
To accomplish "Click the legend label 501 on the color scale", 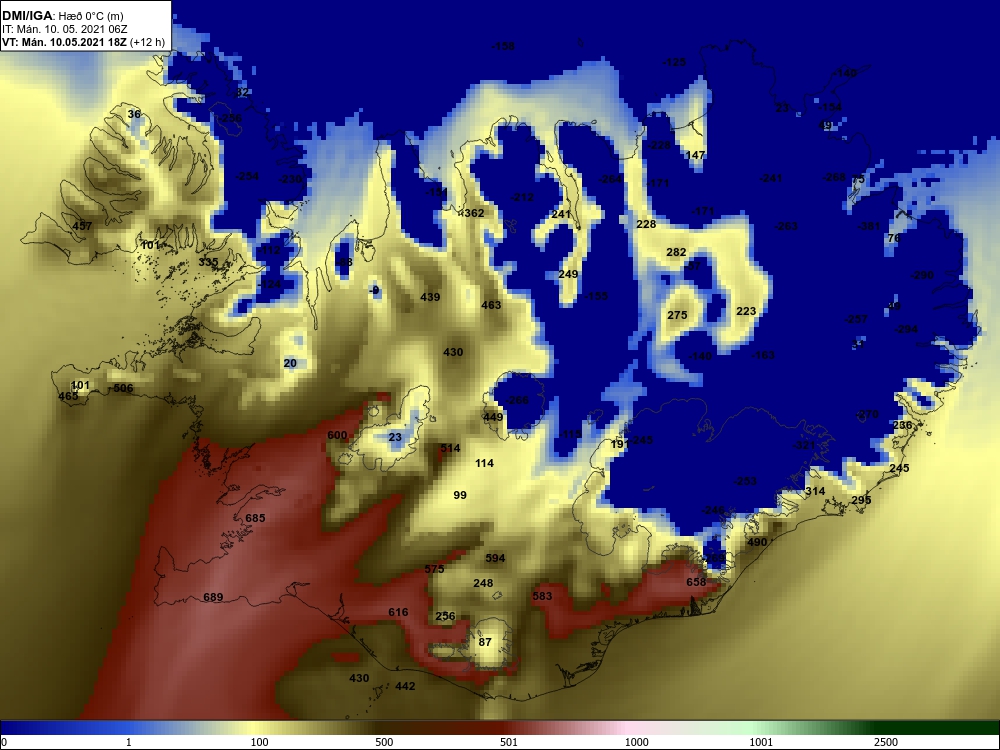I will tap(508, 742).
